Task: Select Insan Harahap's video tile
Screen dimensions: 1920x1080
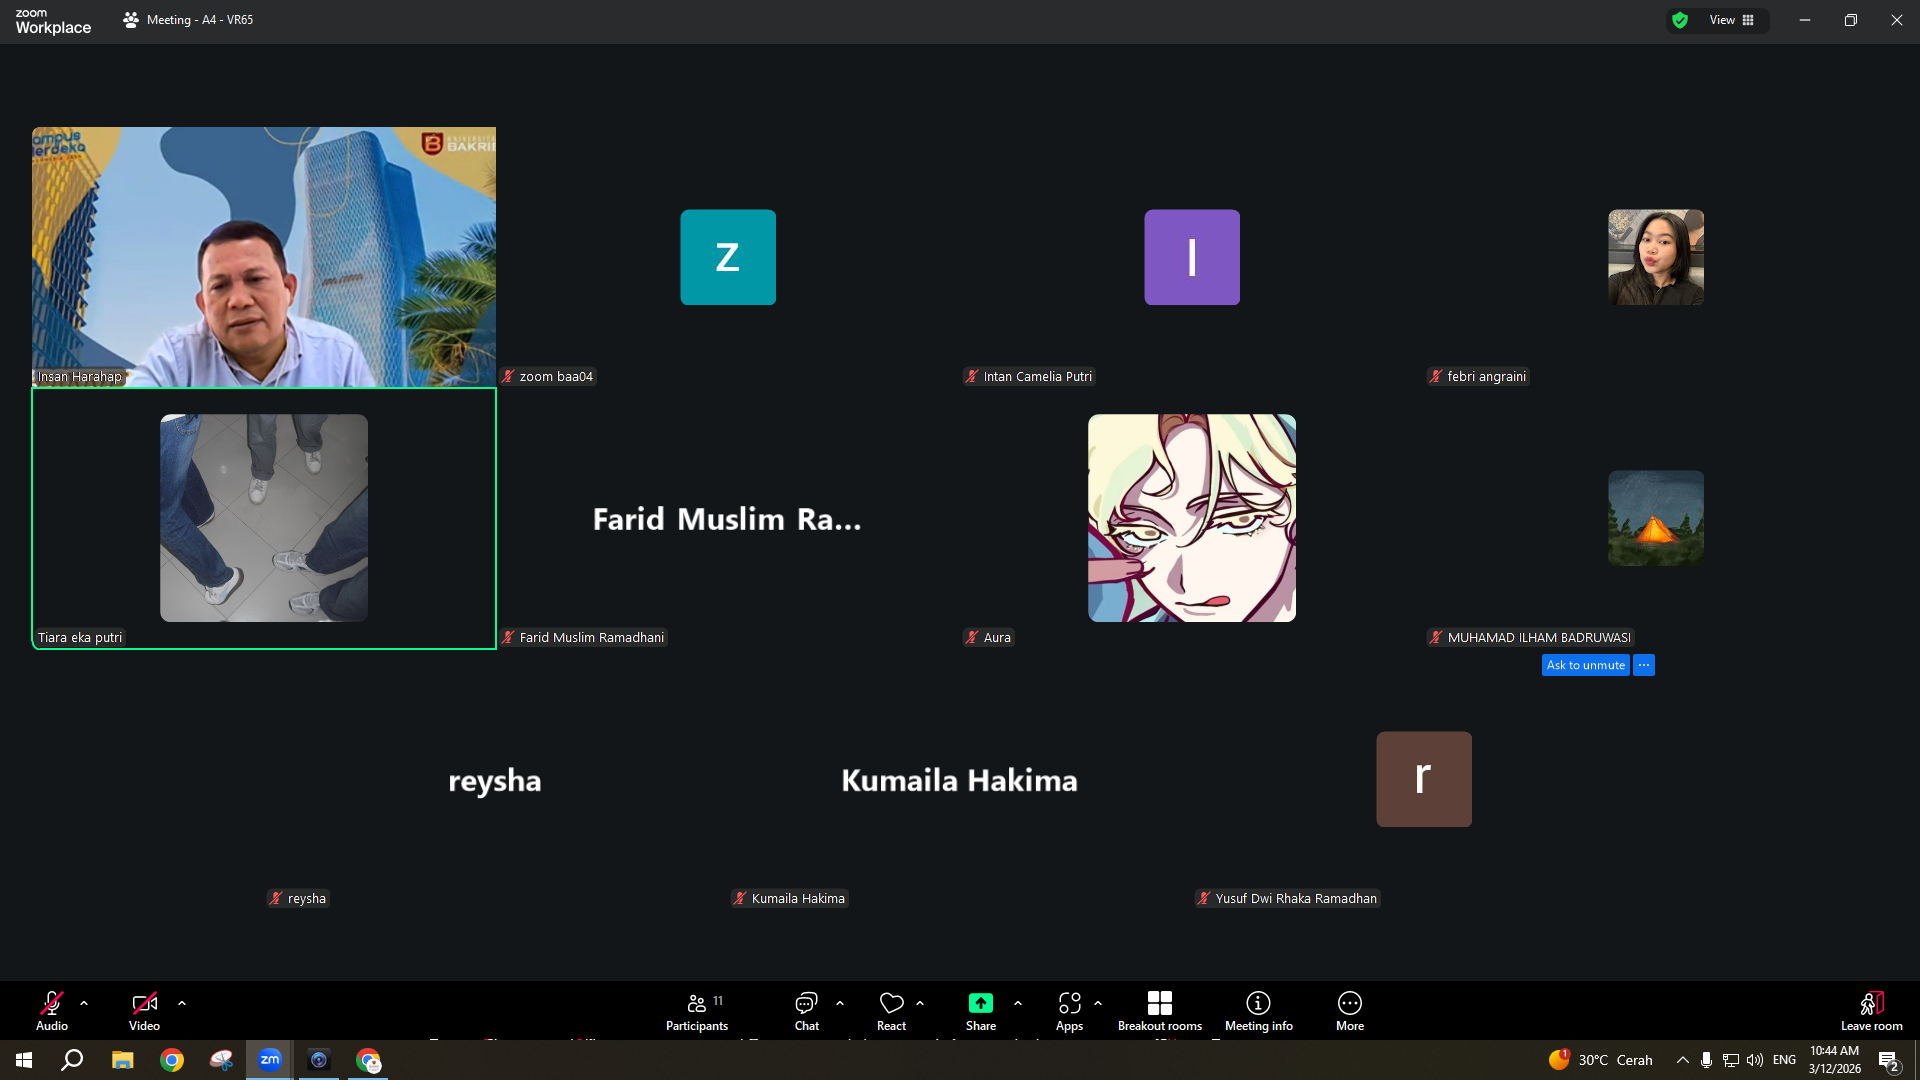Action: pos(264,257)
